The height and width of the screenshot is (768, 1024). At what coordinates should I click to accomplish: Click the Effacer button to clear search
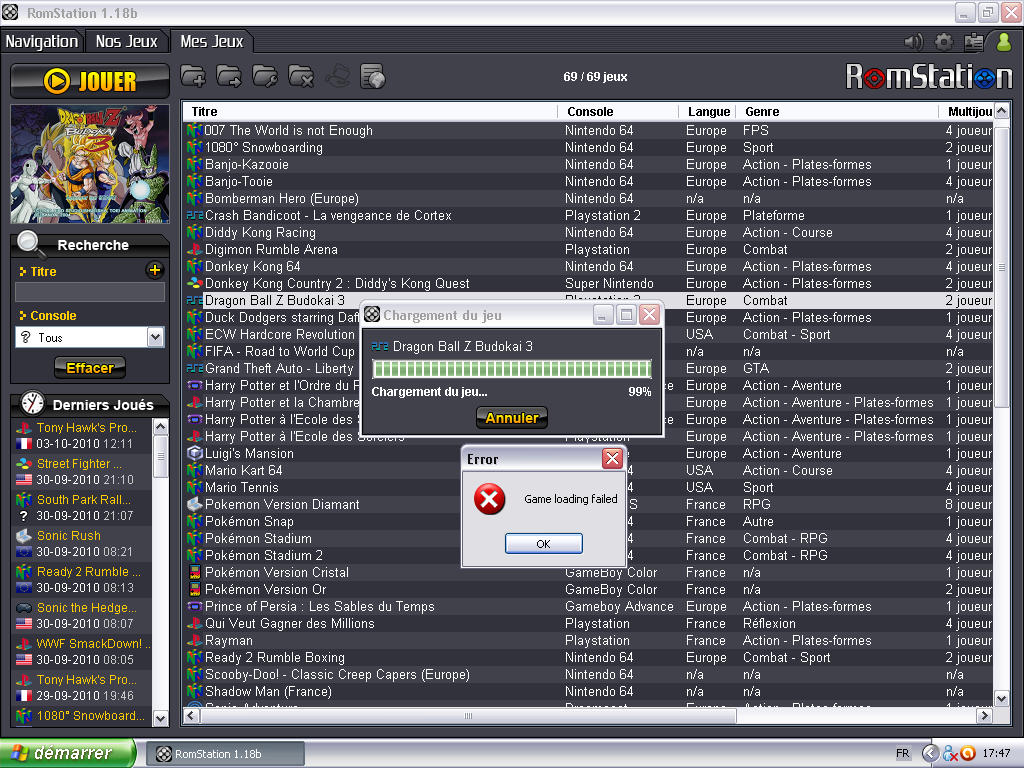point(89,368)
